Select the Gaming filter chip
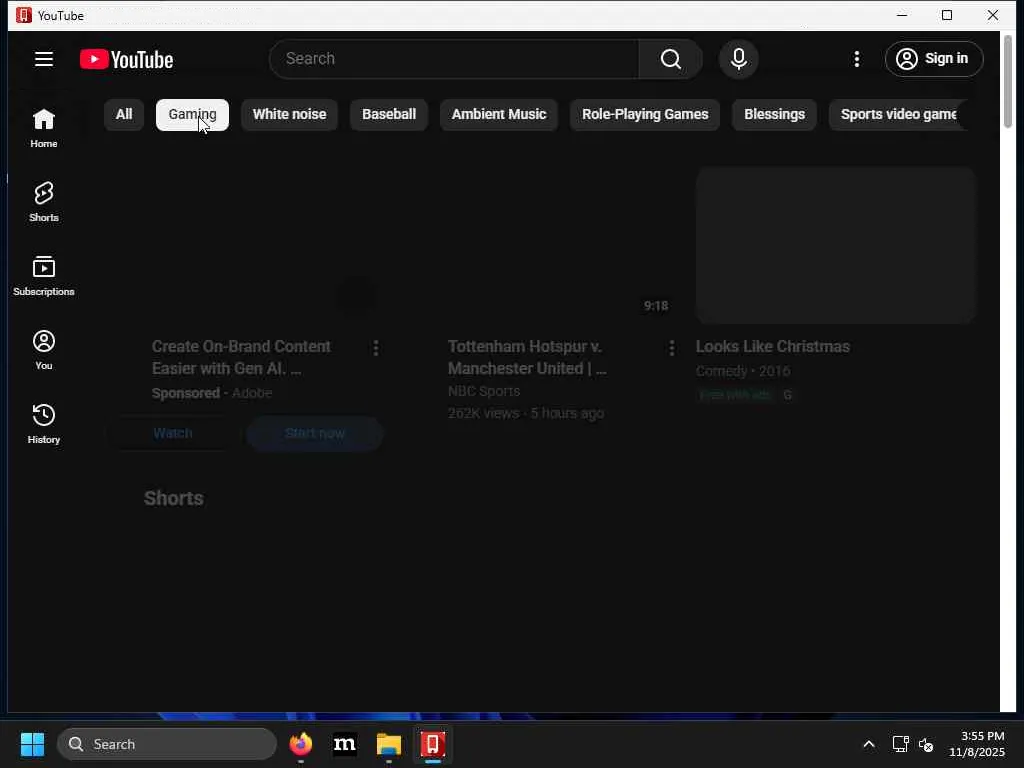Viewport: 1024px width, 768px height. tap(193, 114)
